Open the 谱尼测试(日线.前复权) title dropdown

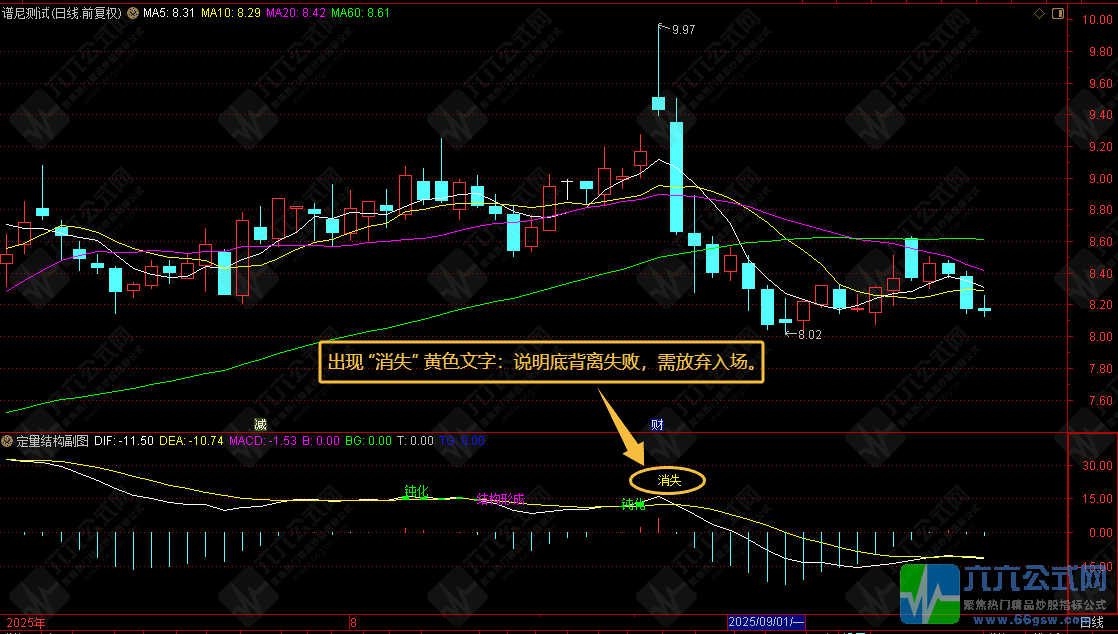pyautogui.click(x=62, y=13)
